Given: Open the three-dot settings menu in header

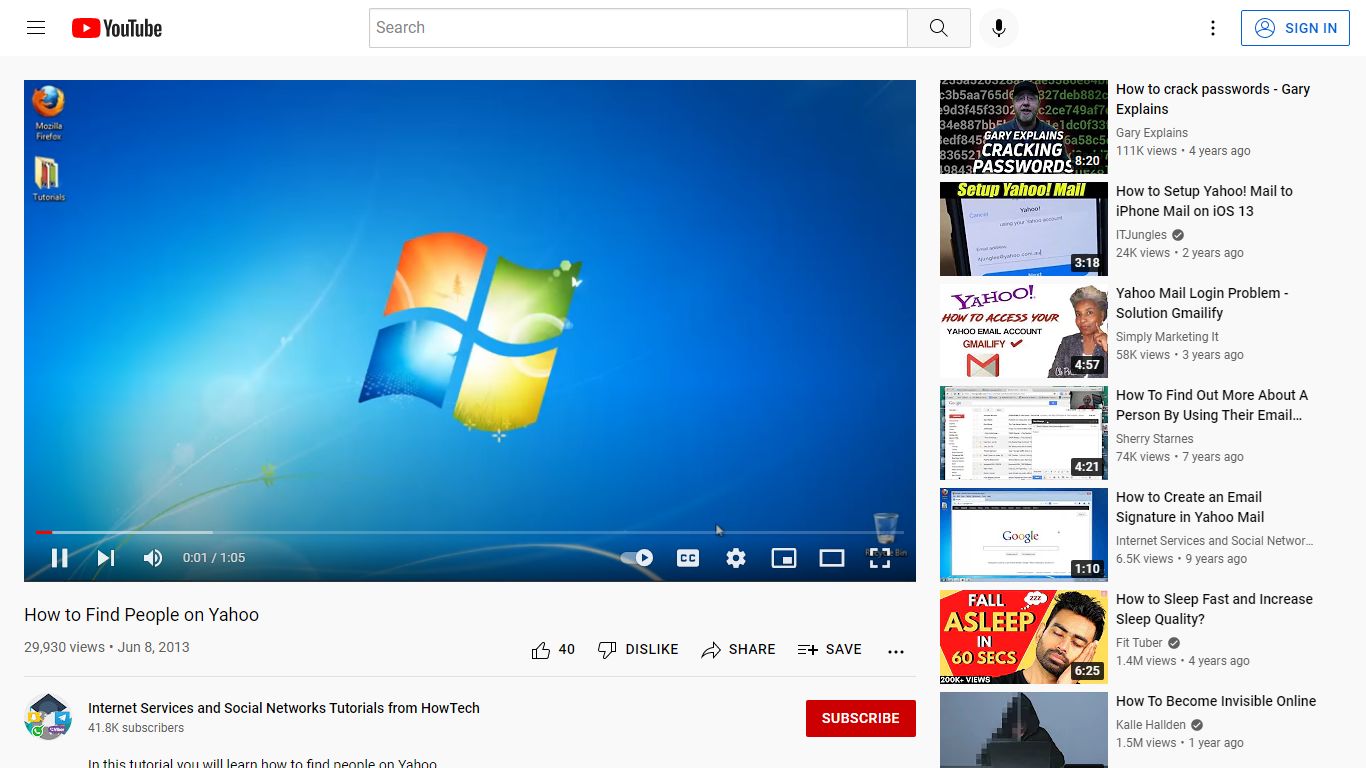Looking at the screenshot, I should click(x=1213, y=28).
